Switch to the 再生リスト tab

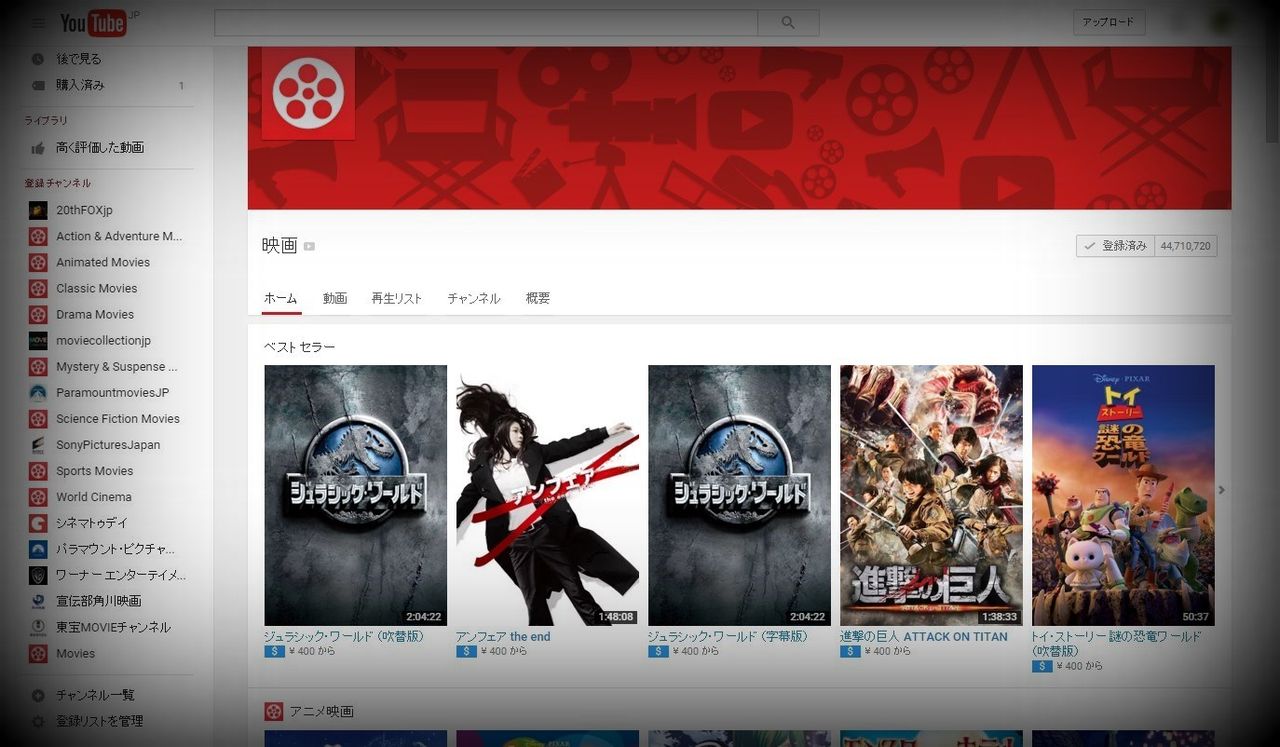[397, 298]
